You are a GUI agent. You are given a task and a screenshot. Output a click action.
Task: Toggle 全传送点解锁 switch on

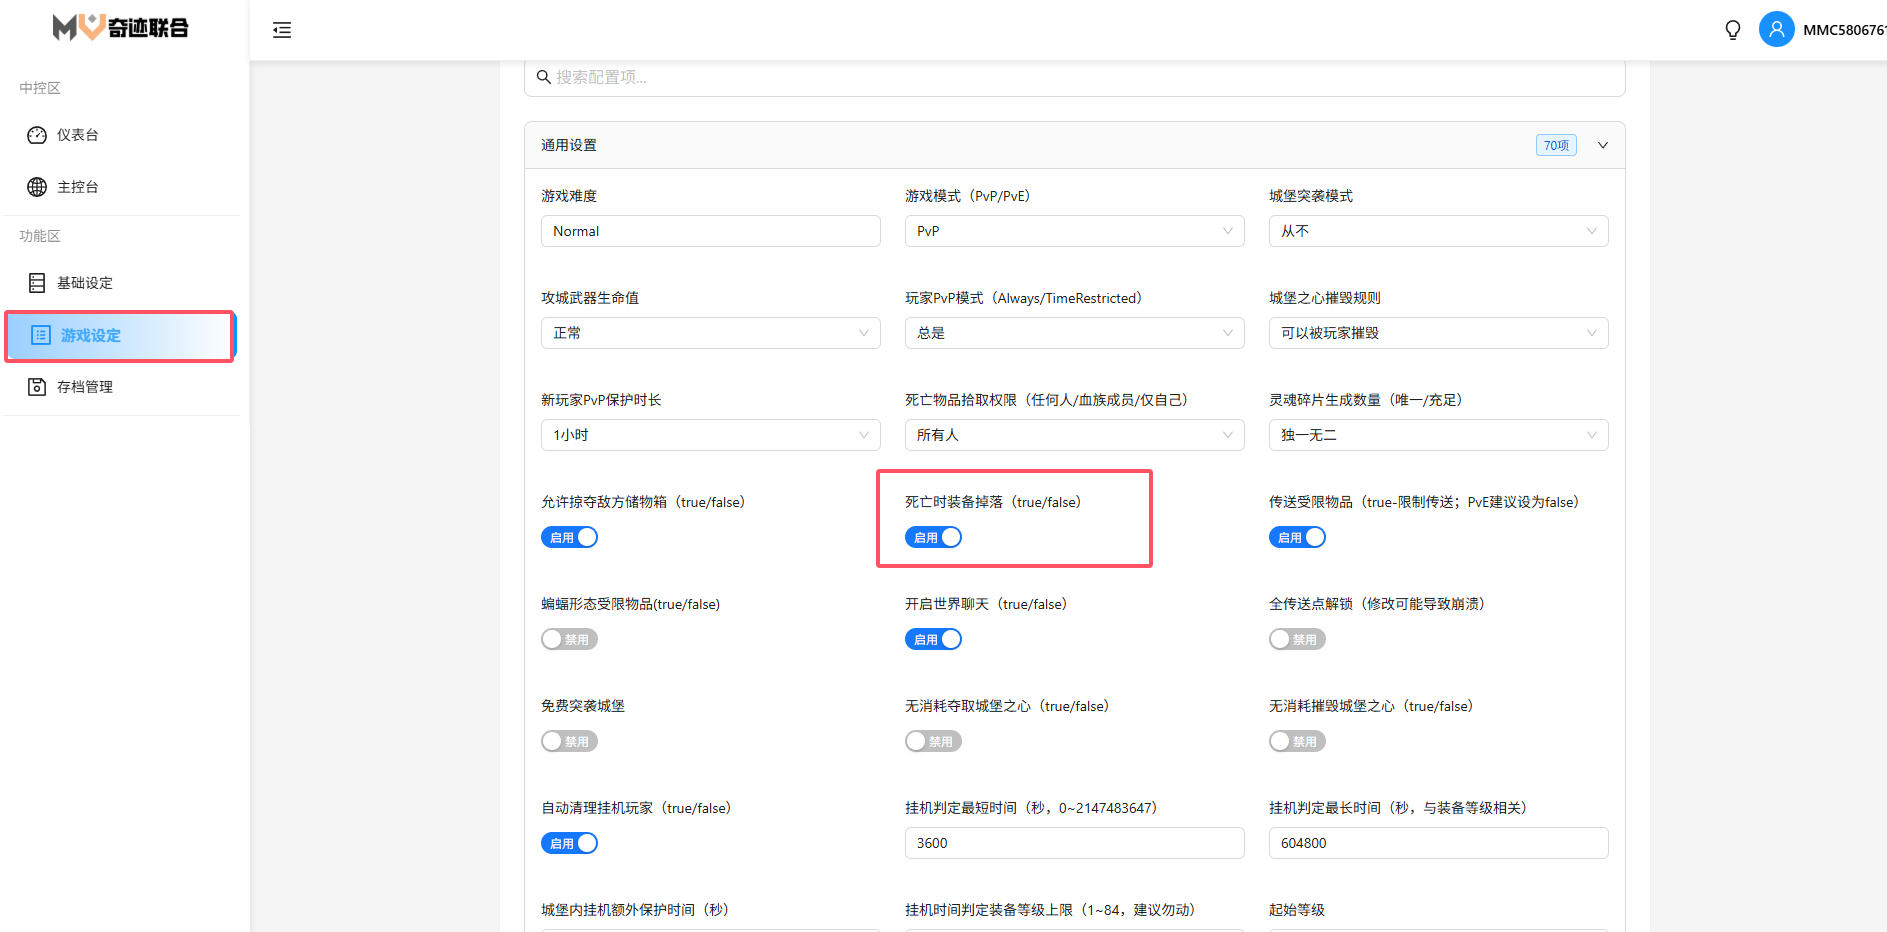[x=1297, y=639]
